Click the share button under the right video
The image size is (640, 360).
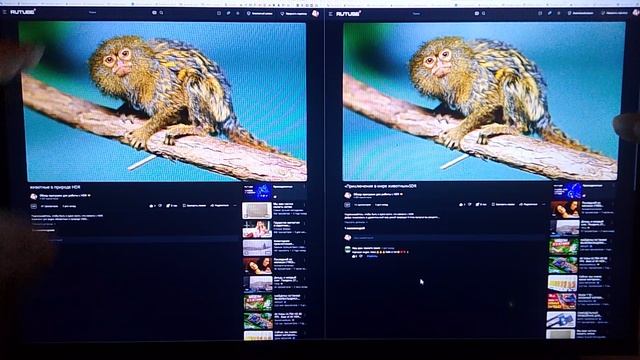point(529,204)
